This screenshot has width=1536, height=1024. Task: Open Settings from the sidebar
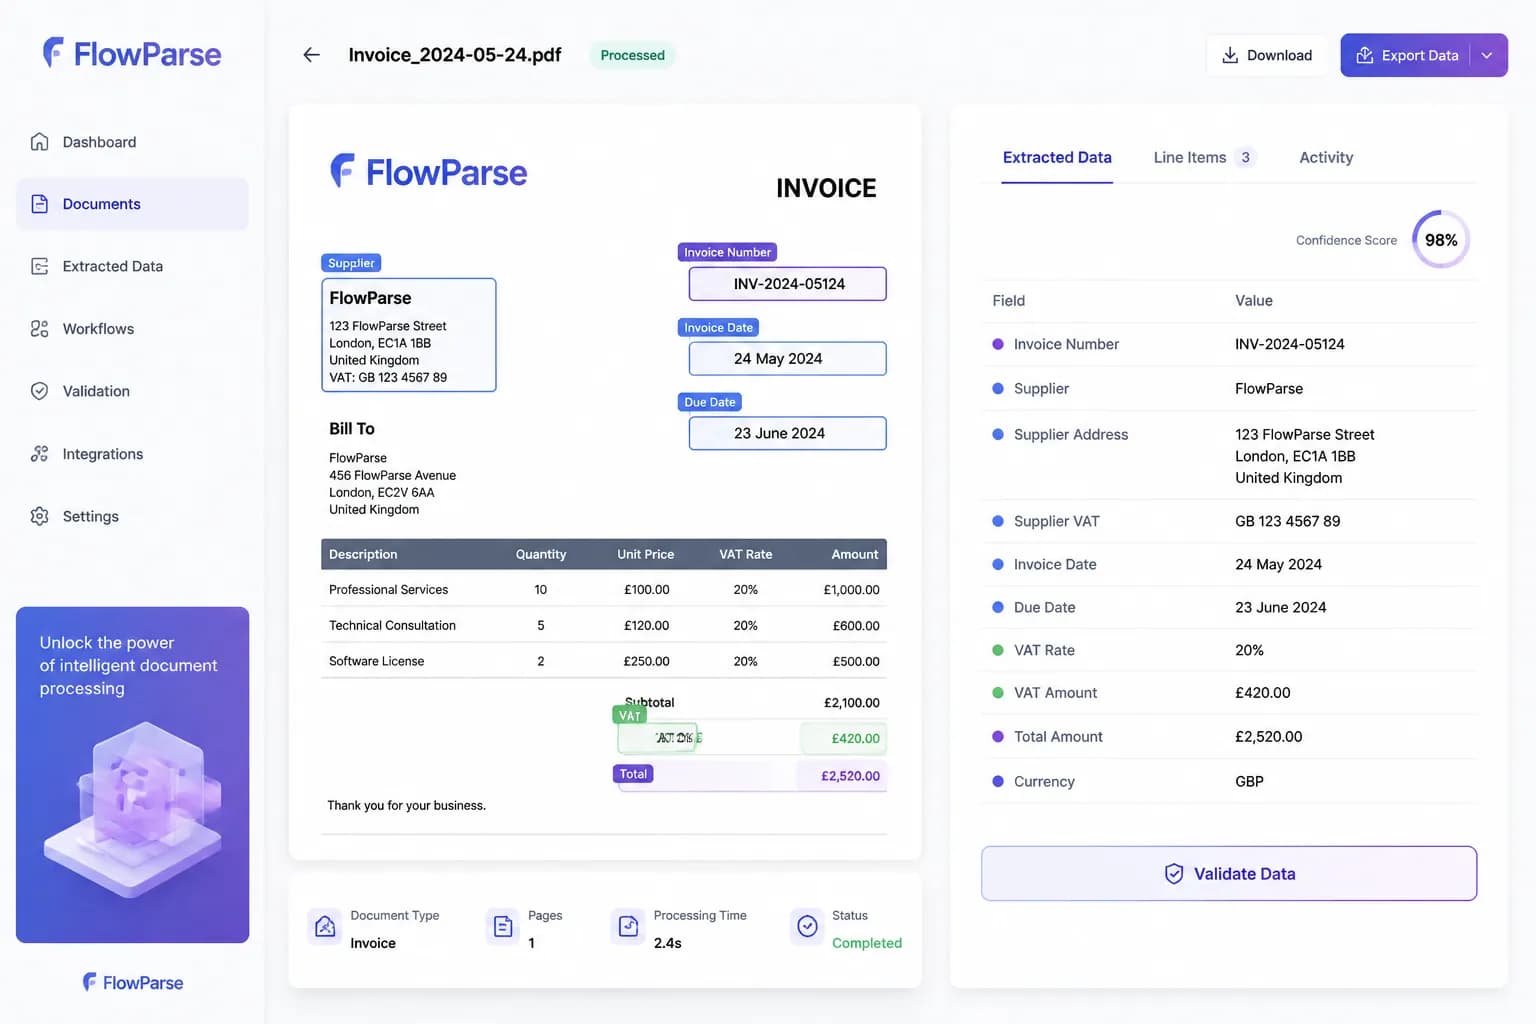[x=132, y=516]
